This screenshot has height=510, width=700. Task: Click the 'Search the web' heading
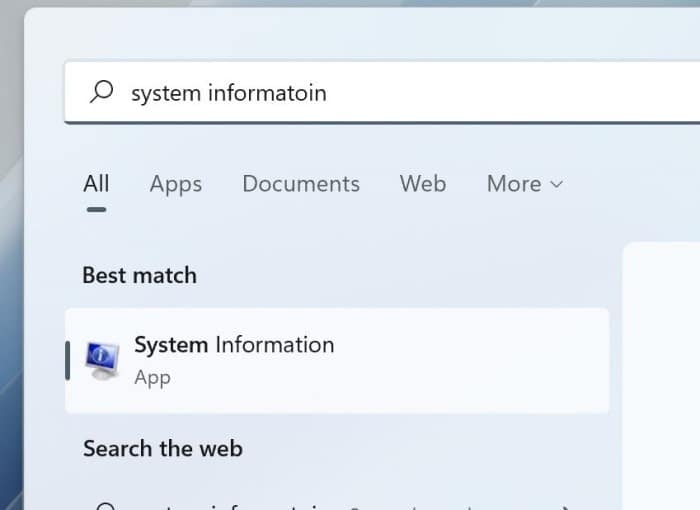(x=163, y=448)
